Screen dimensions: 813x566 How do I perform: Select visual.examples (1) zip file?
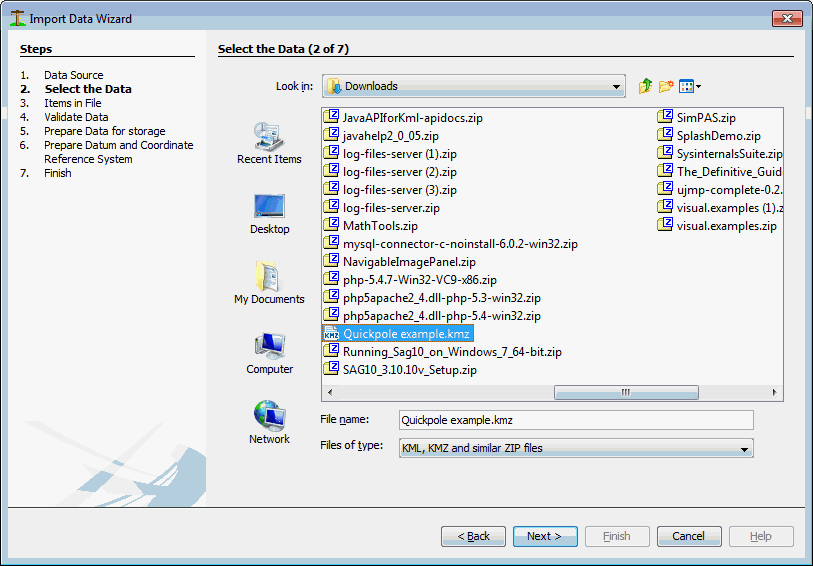point(720,208)
